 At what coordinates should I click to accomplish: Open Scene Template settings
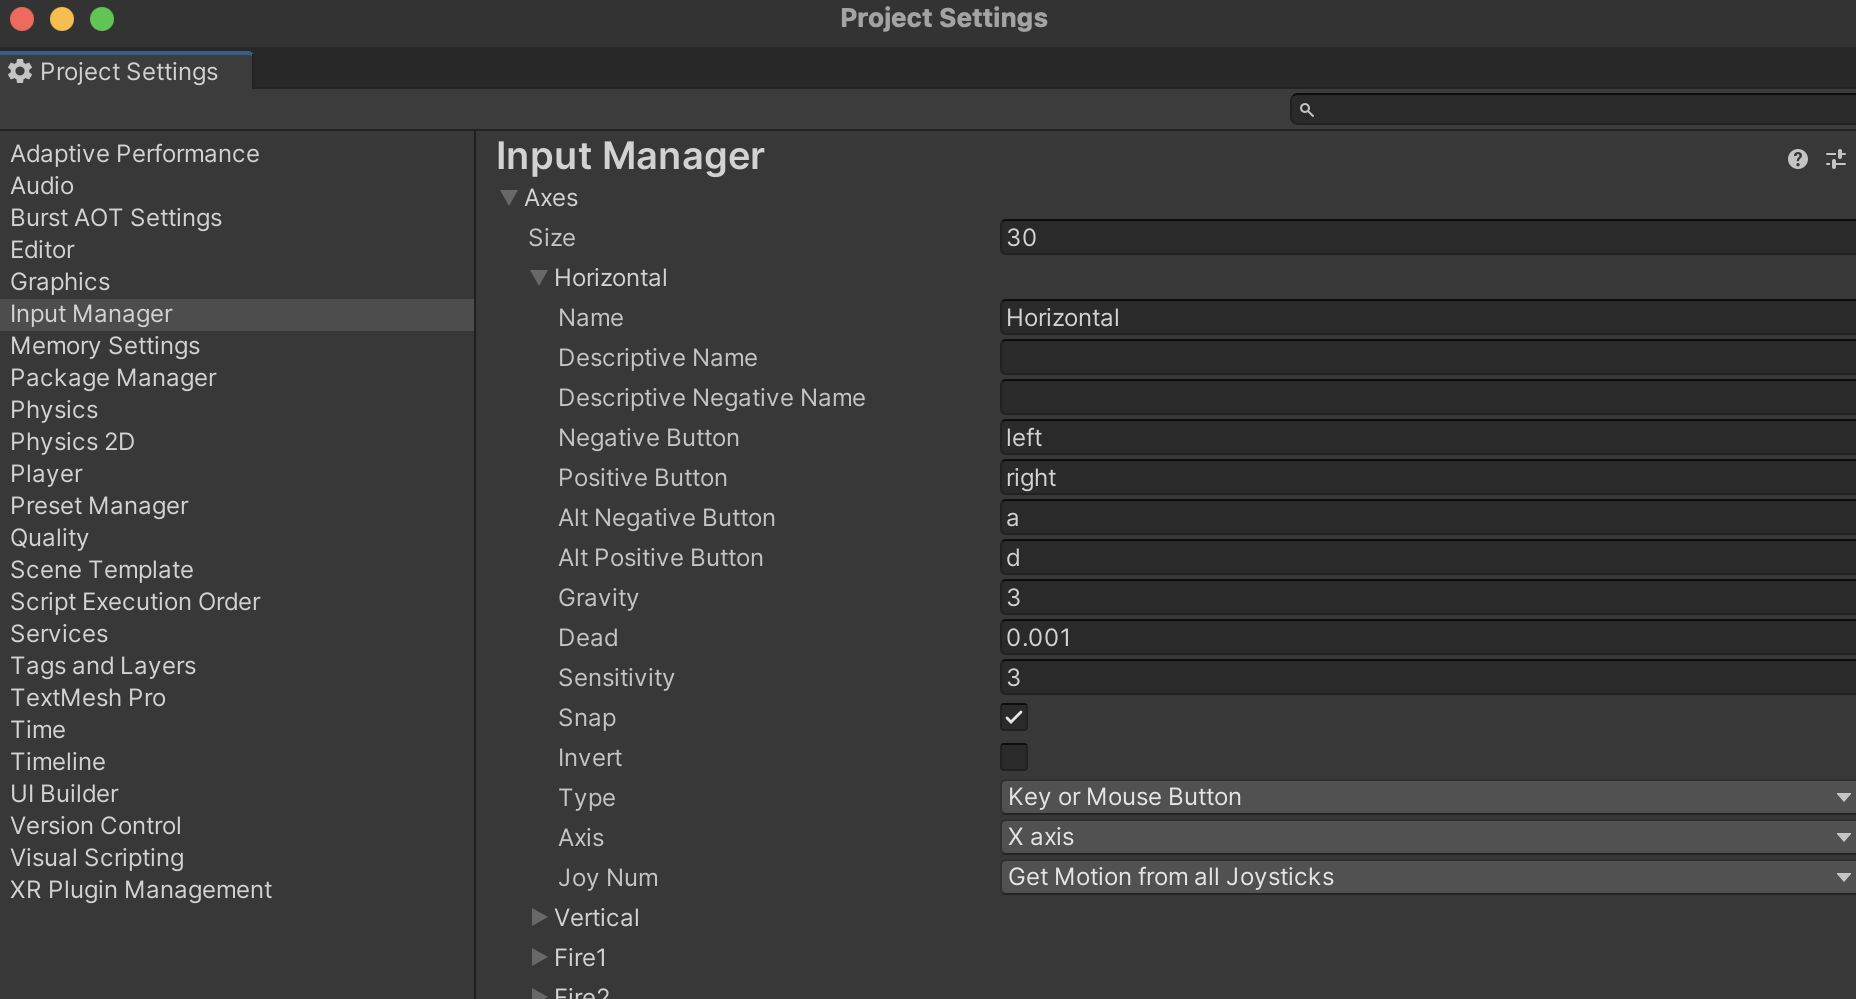pyautogui.click(x=102, y=570)
